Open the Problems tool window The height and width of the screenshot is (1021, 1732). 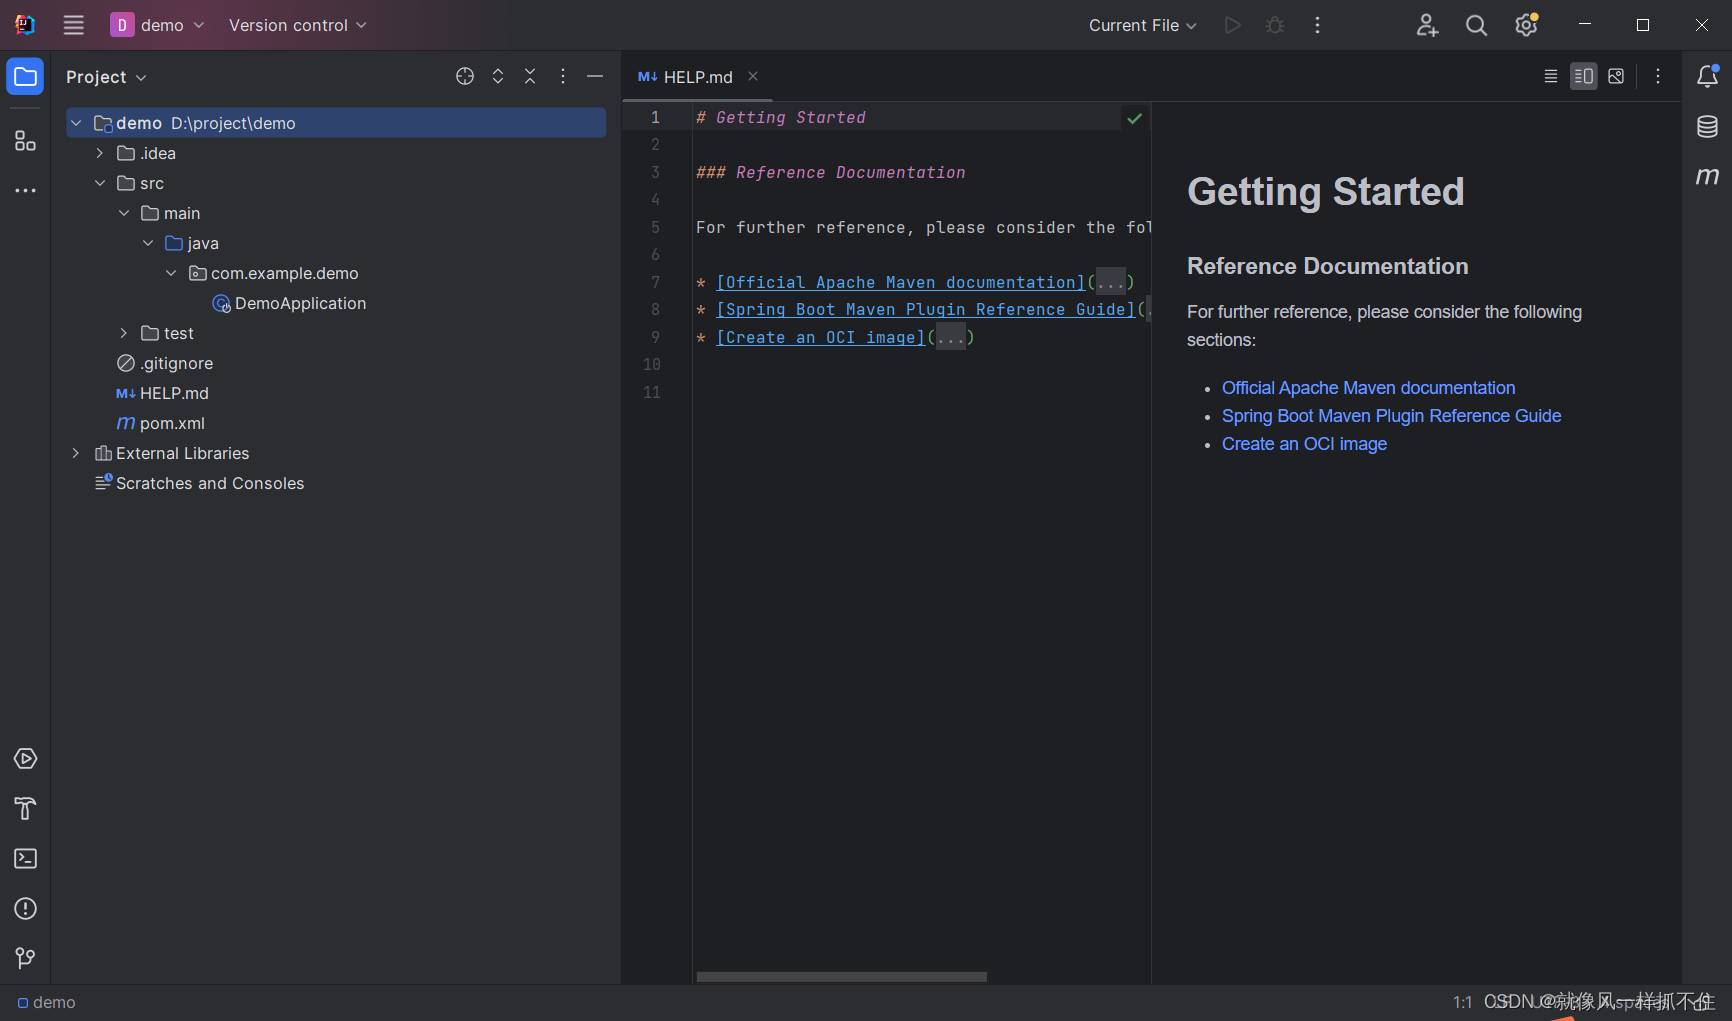pos(25,909)
